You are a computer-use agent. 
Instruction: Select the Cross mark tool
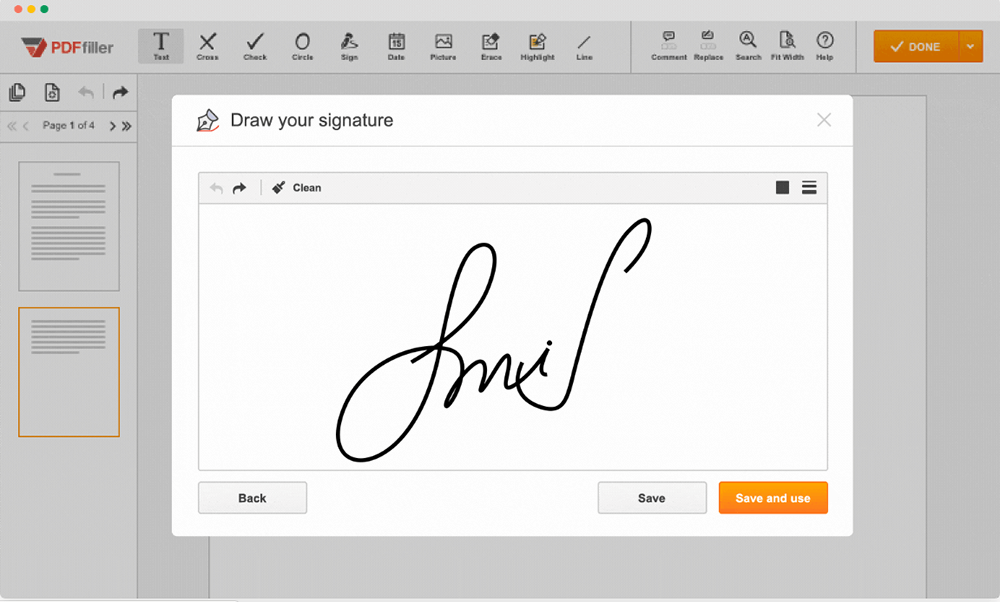[207, 46]
